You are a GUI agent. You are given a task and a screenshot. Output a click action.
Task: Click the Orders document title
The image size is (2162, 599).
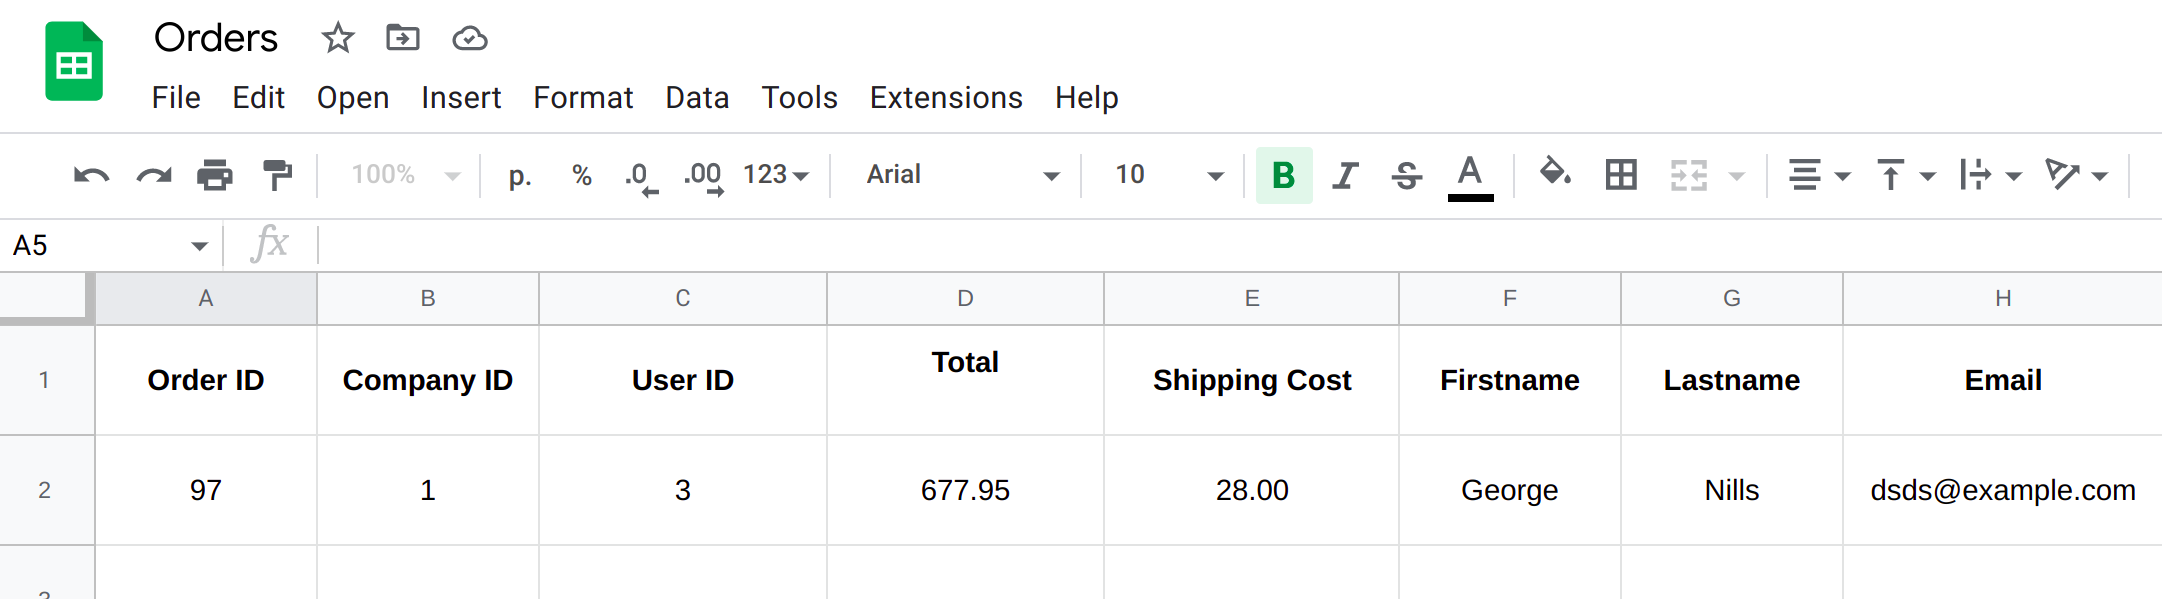[x=216, y=38]
